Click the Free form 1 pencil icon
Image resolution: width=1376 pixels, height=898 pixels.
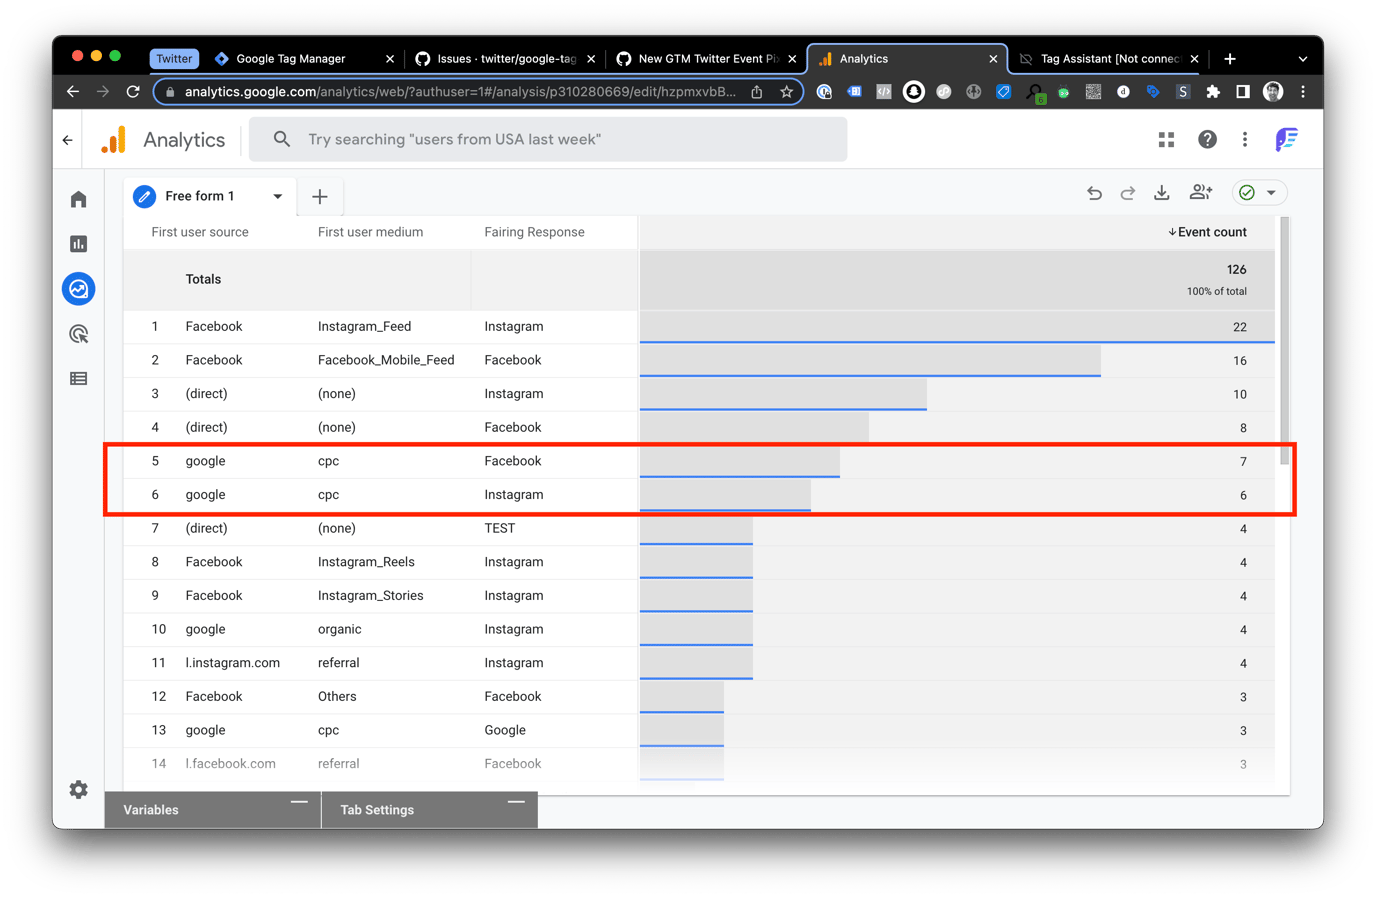[145, 196]
